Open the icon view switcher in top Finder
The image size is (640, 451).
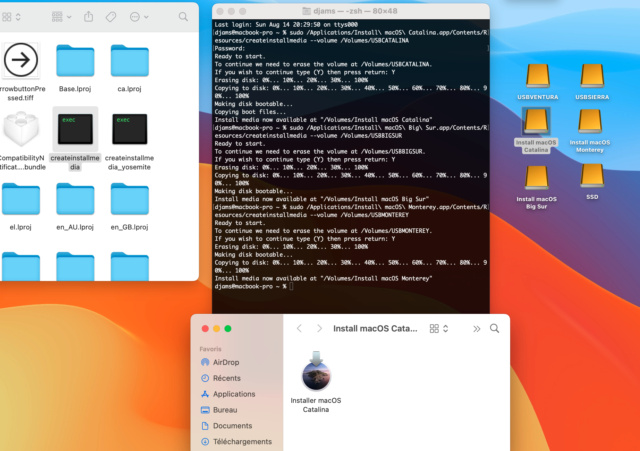(11, 17)
